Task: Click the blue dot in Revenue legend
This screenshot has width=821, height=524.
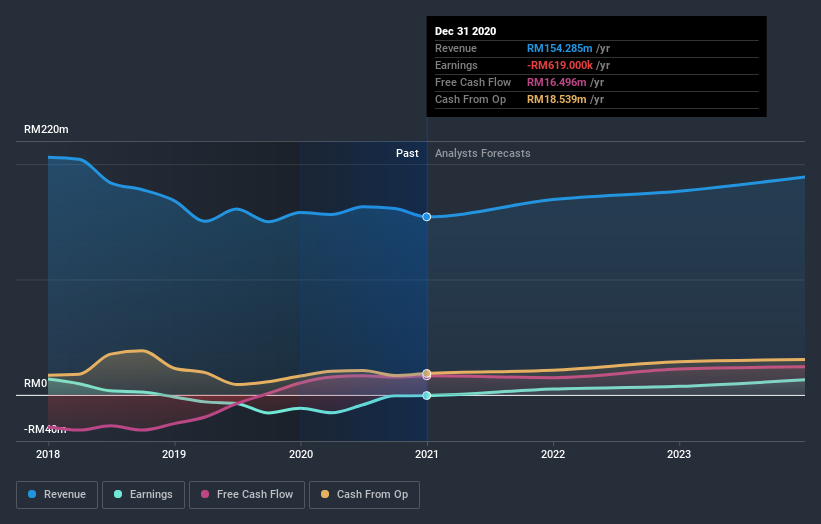Action: pyautogui.click(x=32, y=494)
